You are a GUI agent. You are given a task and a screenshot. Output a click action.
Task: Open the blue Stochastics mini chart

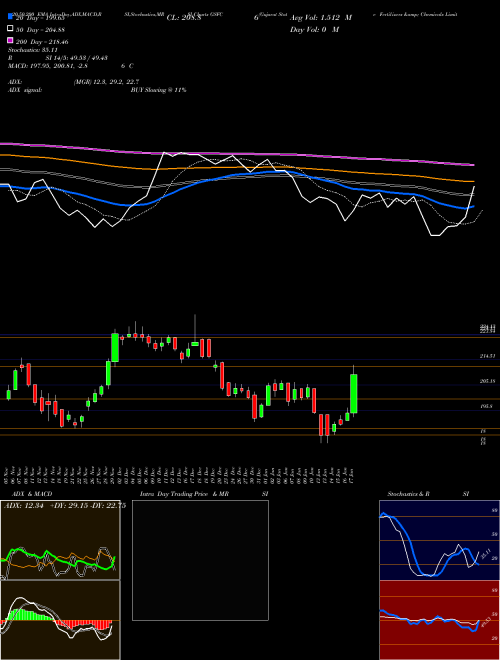[x=439, y=540]
